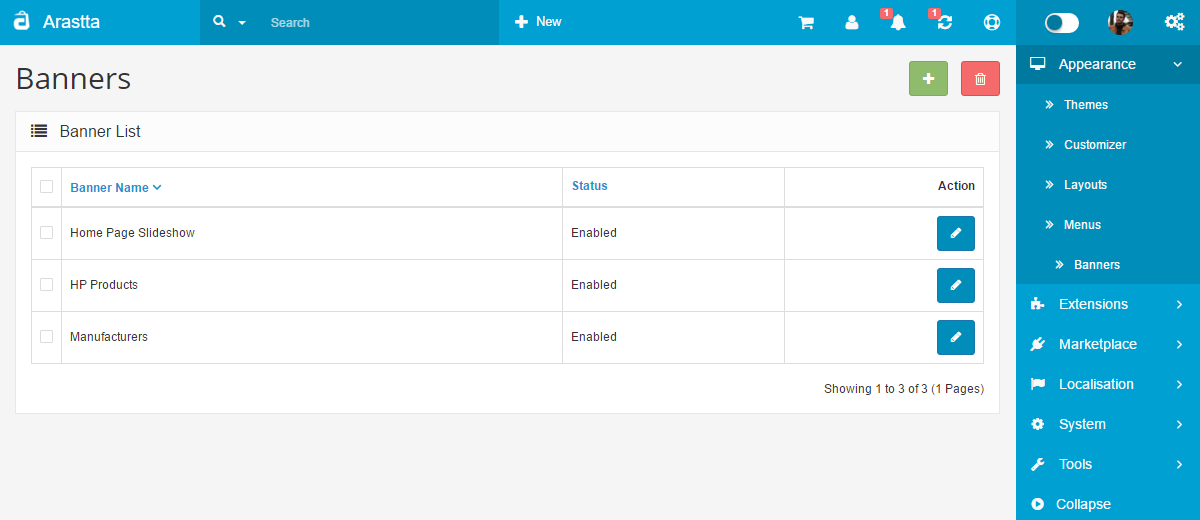This screenshot has height=520, width=1200.
Task: Edit the Home Page Slideshow banner
Action: pyautogui.click(x=956, y=233)
